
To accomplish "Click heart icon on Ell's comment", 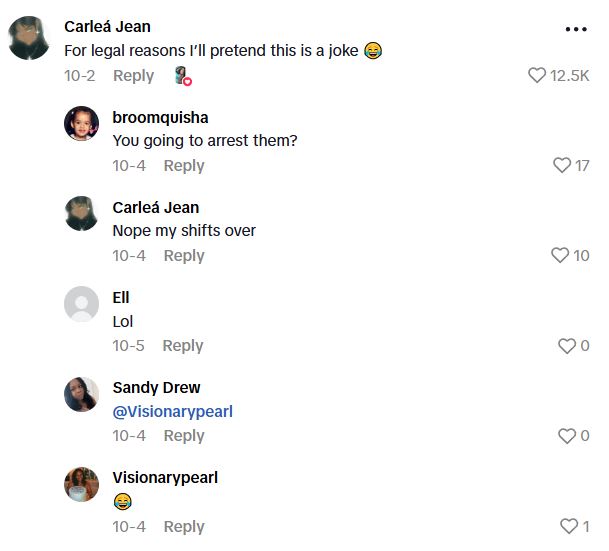I will coord(567,346).
